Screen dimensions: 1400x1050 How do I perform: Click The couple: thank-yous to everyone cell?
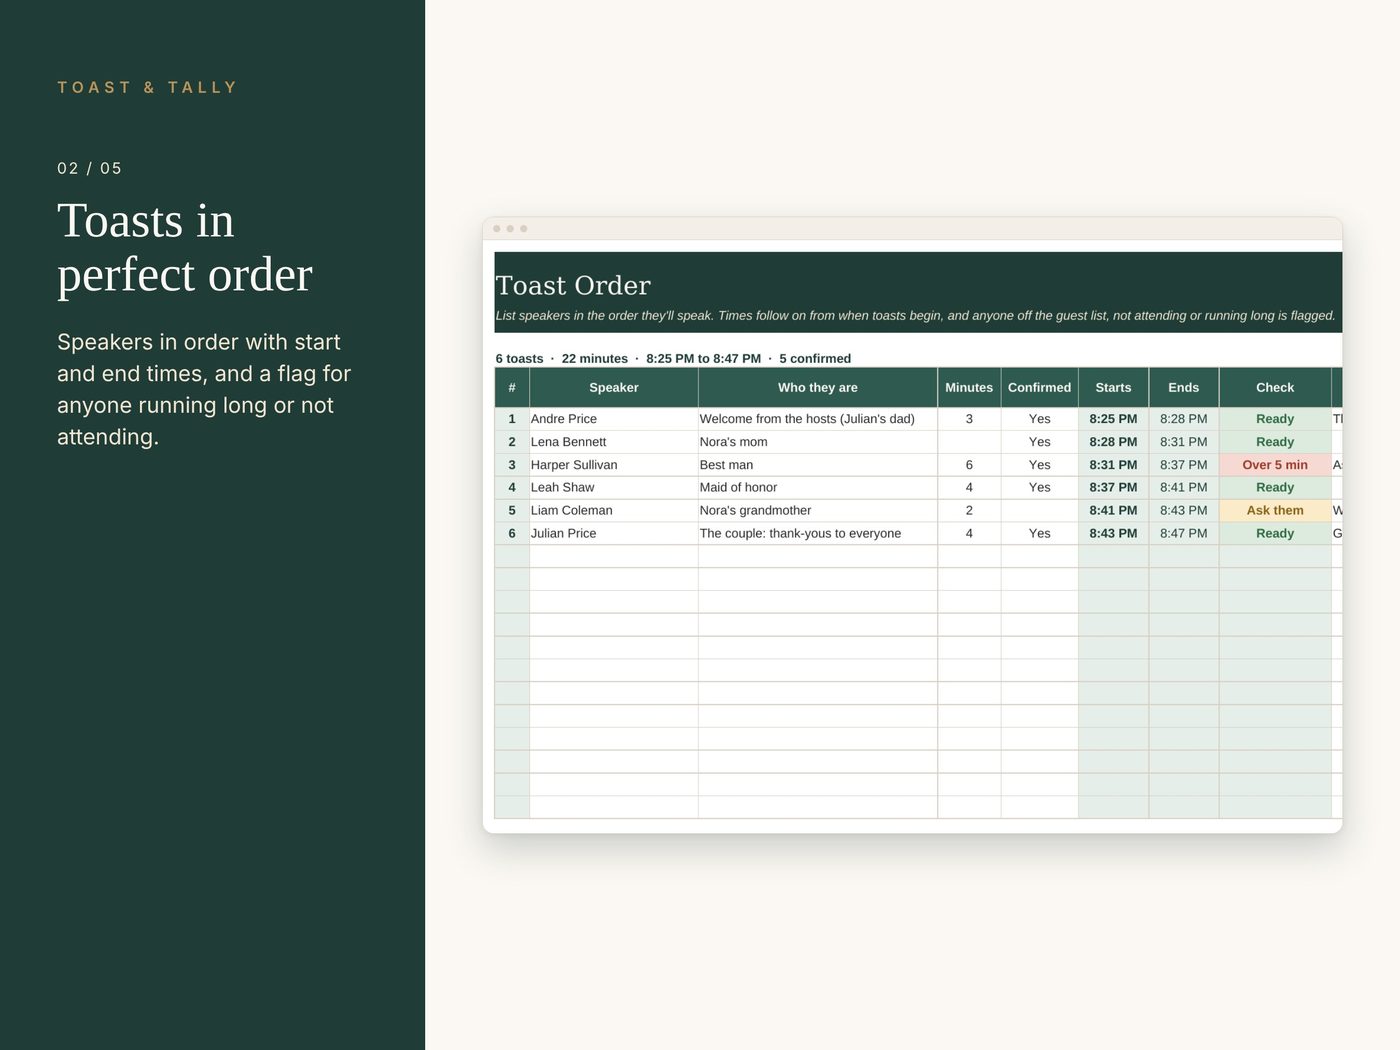coord(817,533)
